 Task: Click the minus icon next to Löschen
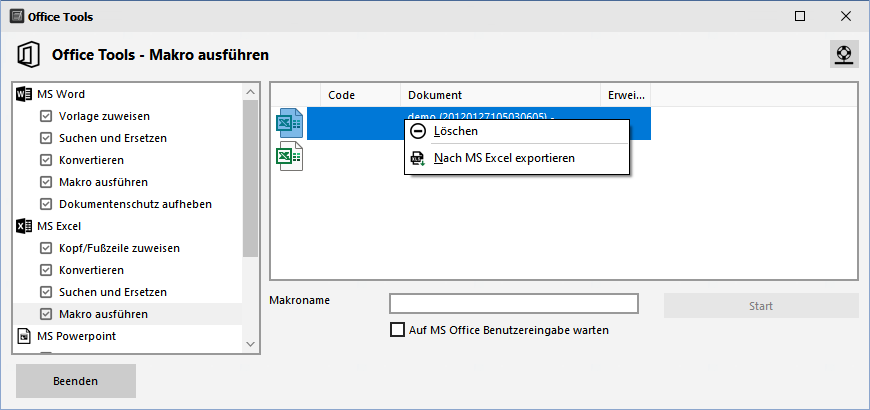click(x=418, y=131)
